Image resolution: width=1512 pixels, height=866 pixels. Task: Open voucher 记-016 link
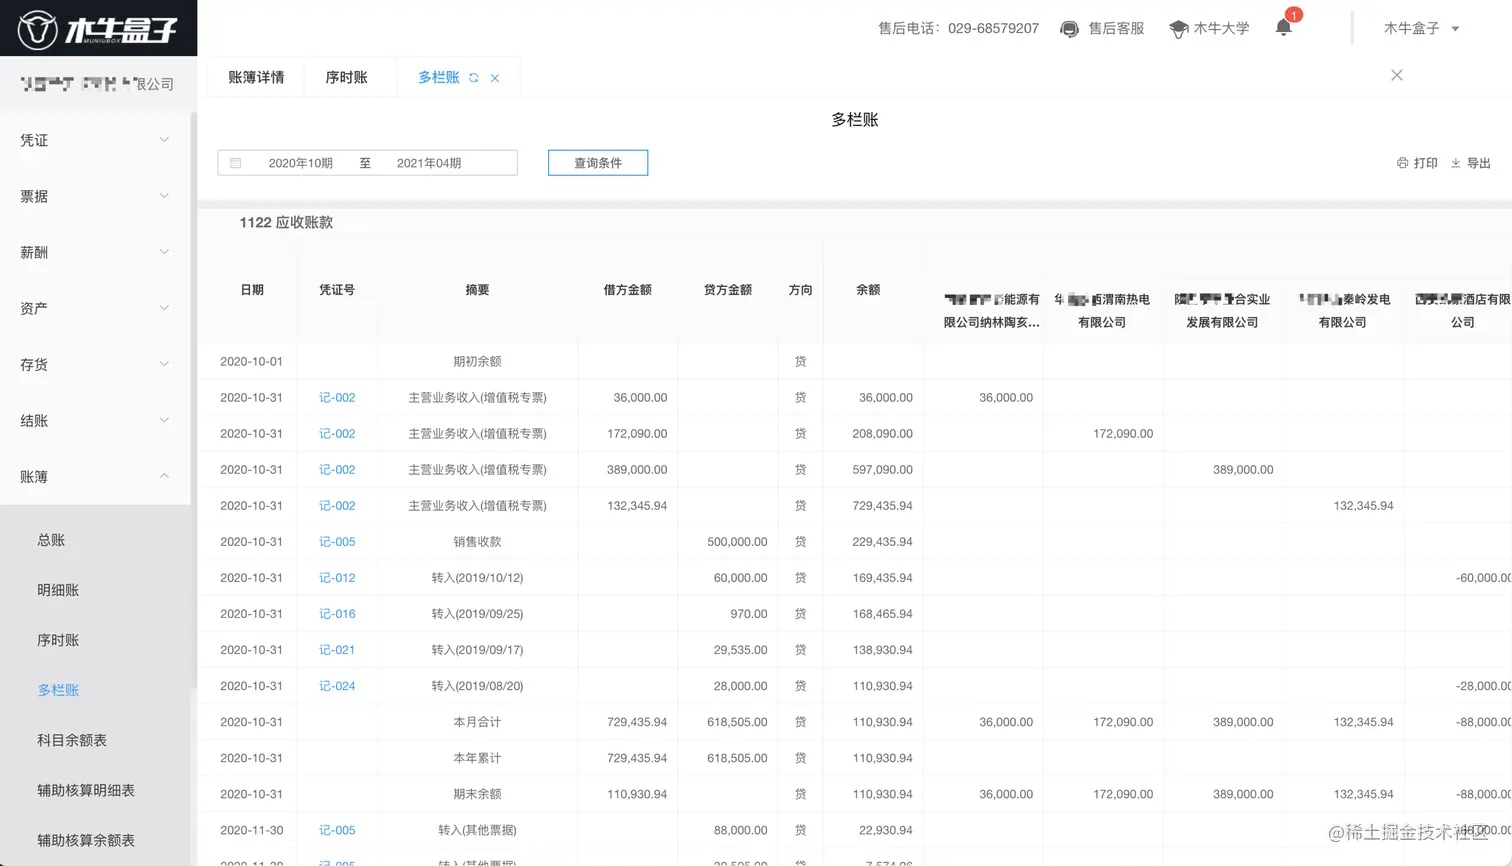point(337,614)
